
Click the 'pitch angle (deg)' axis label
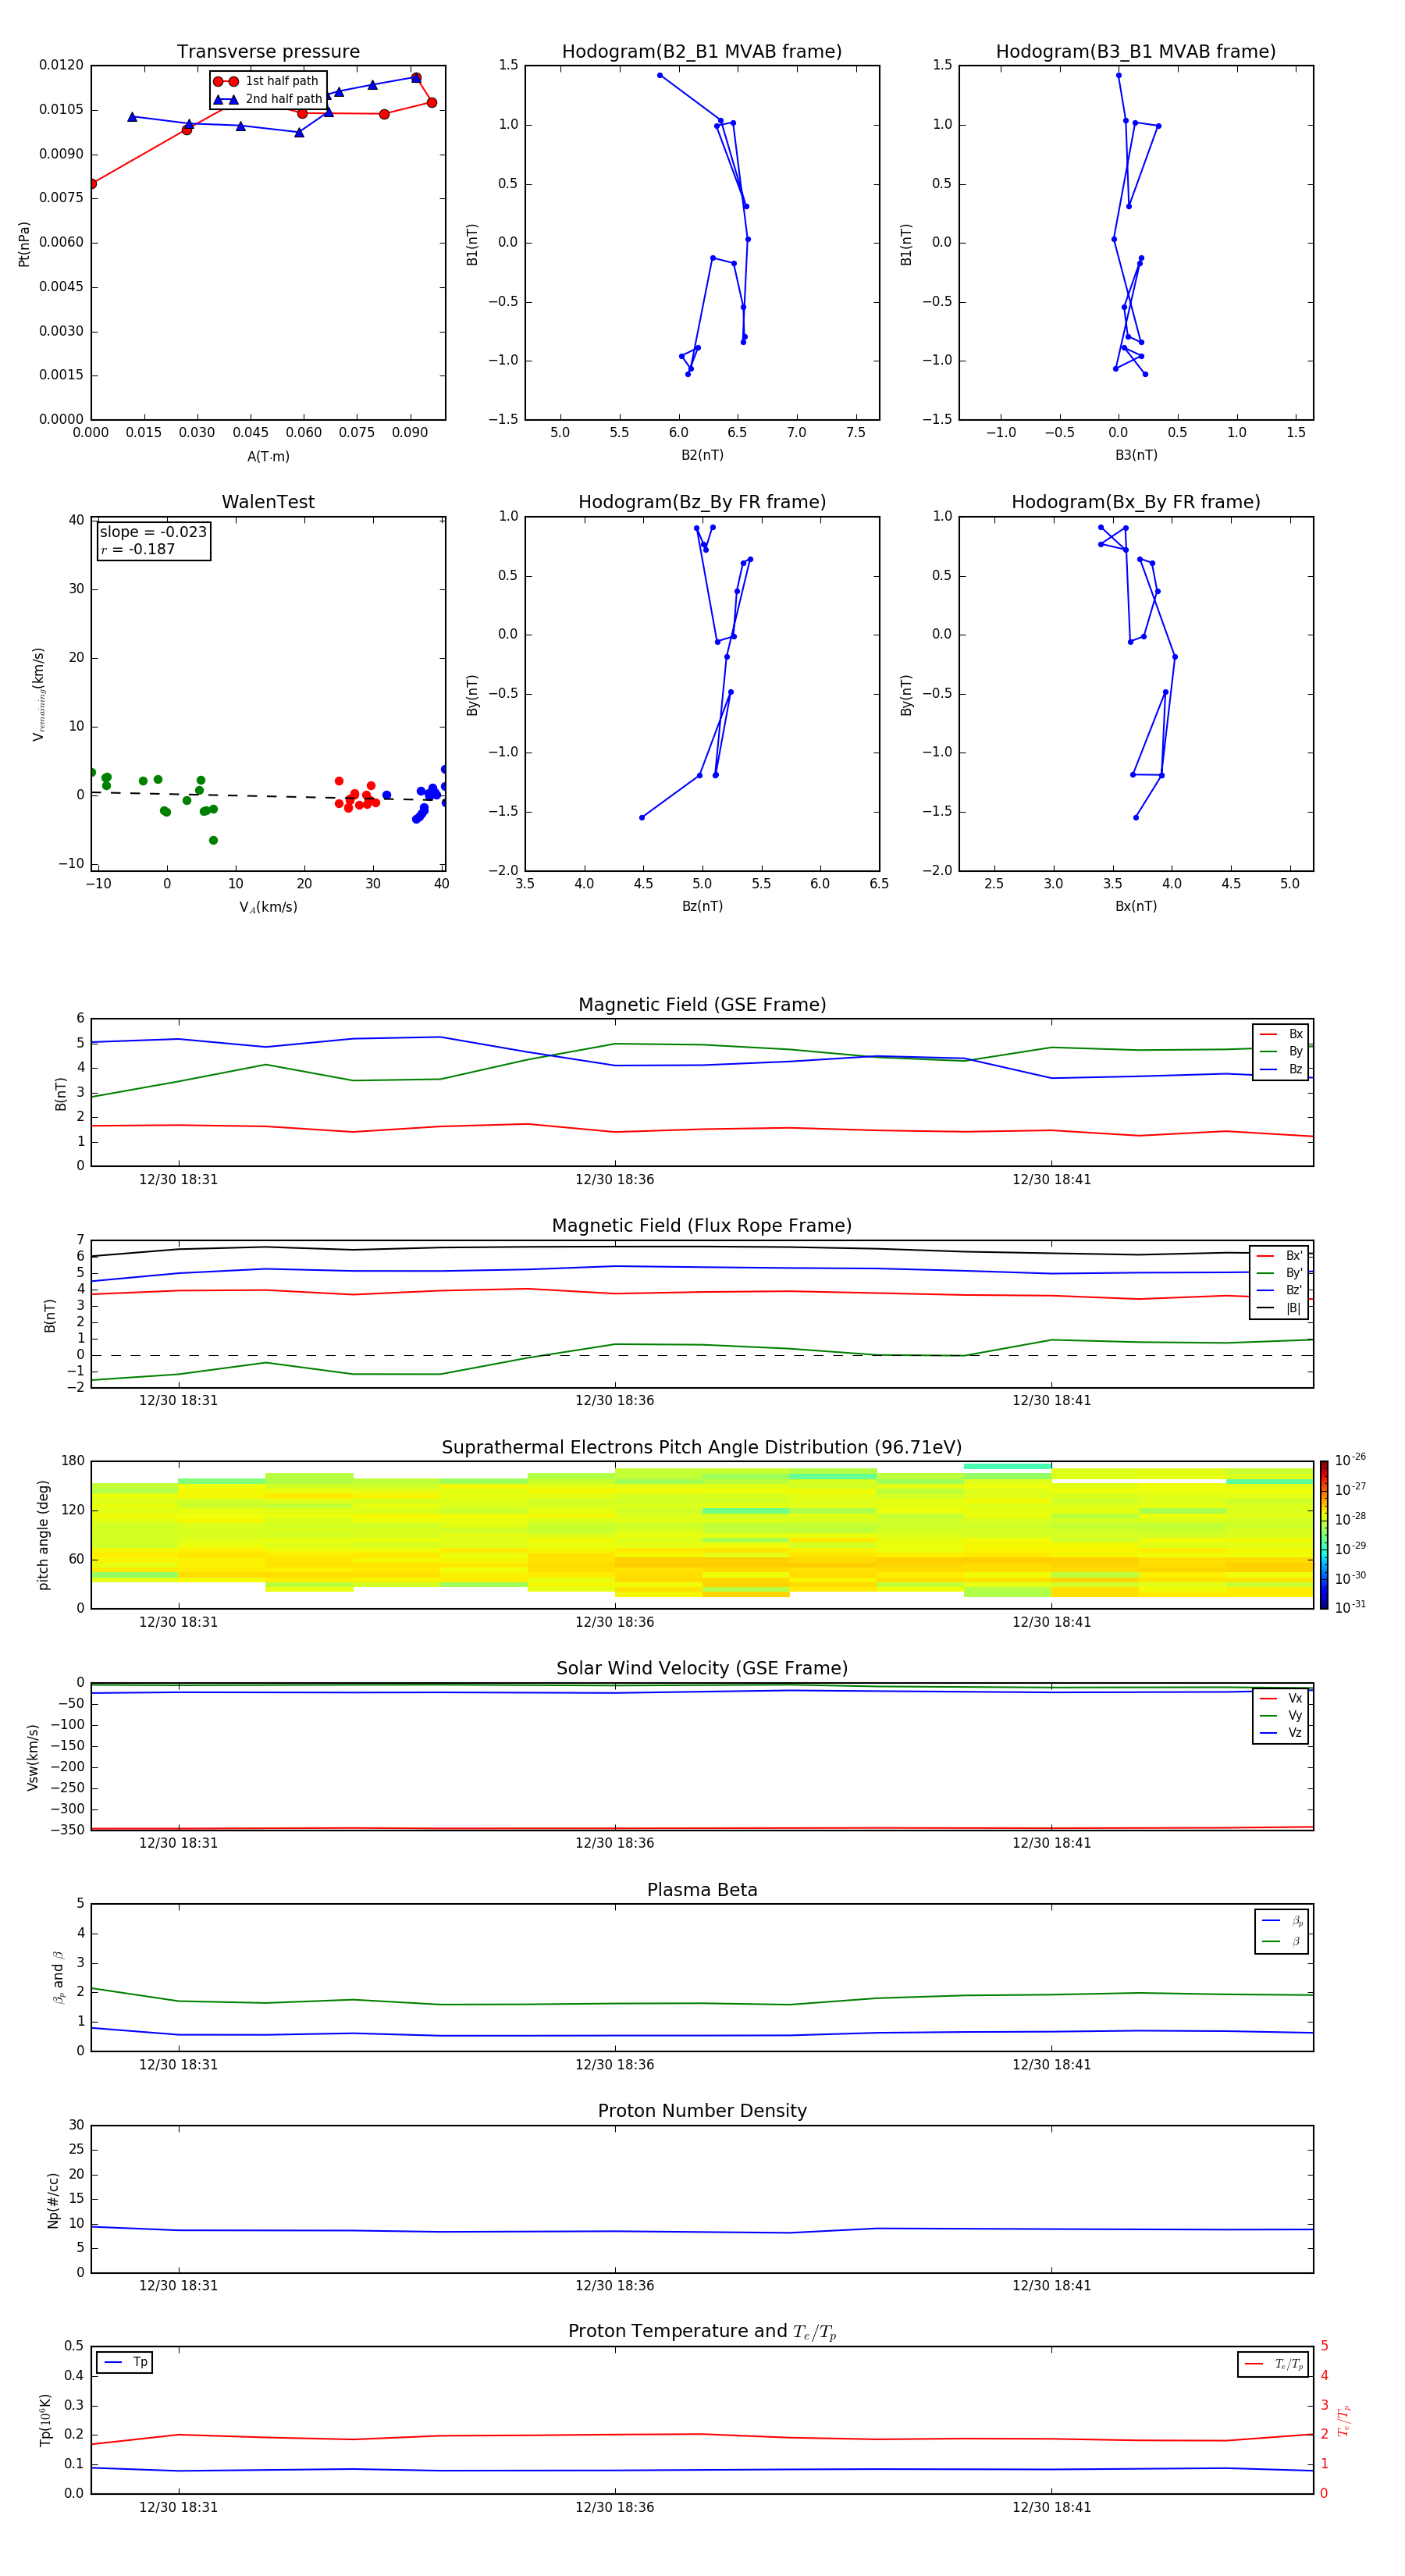(x=43, y=1535)
